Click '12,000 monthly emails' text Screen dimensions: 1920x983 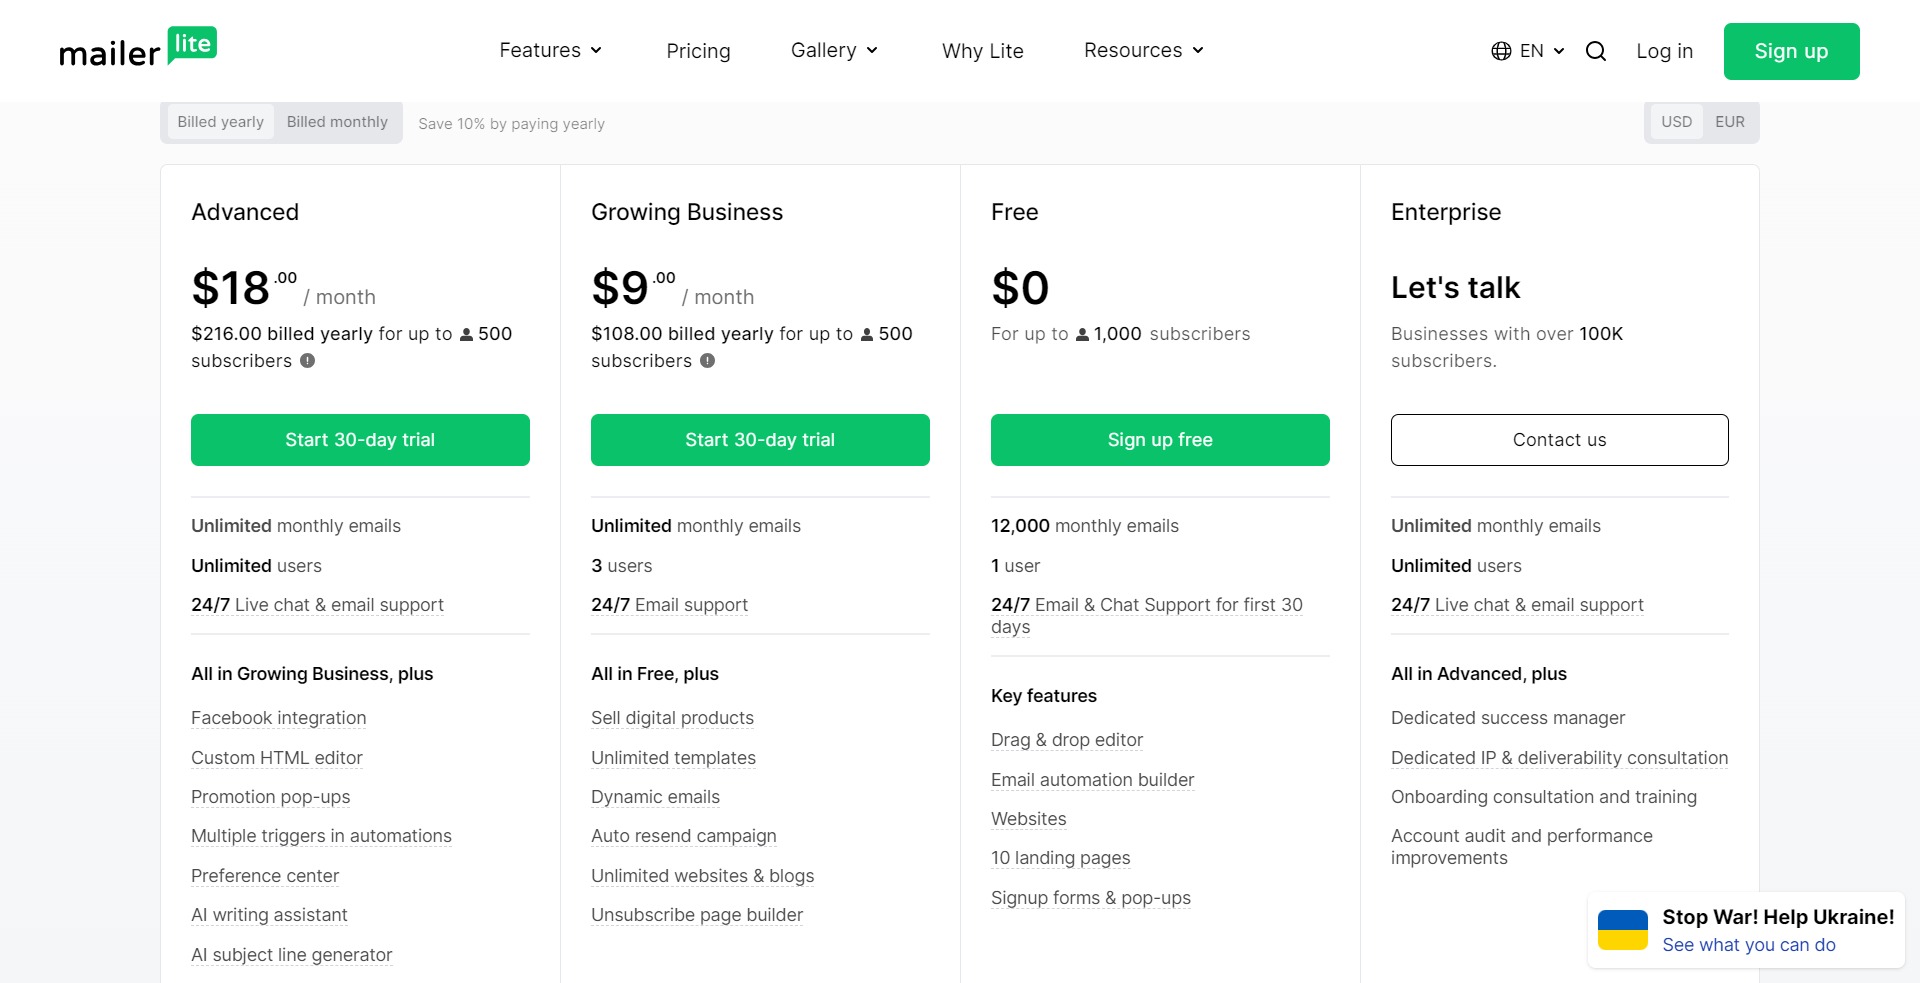tap(1085, 526)
